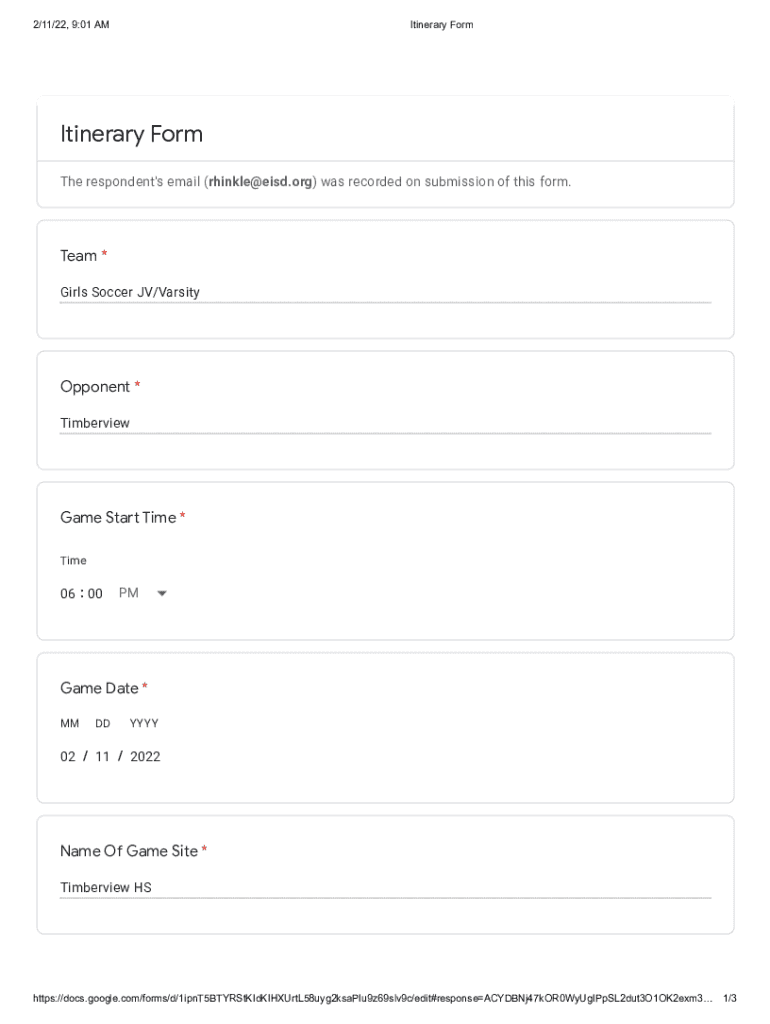
Task: Click the small 'Itinerary Form' page header title
Action: click(441, 24)
